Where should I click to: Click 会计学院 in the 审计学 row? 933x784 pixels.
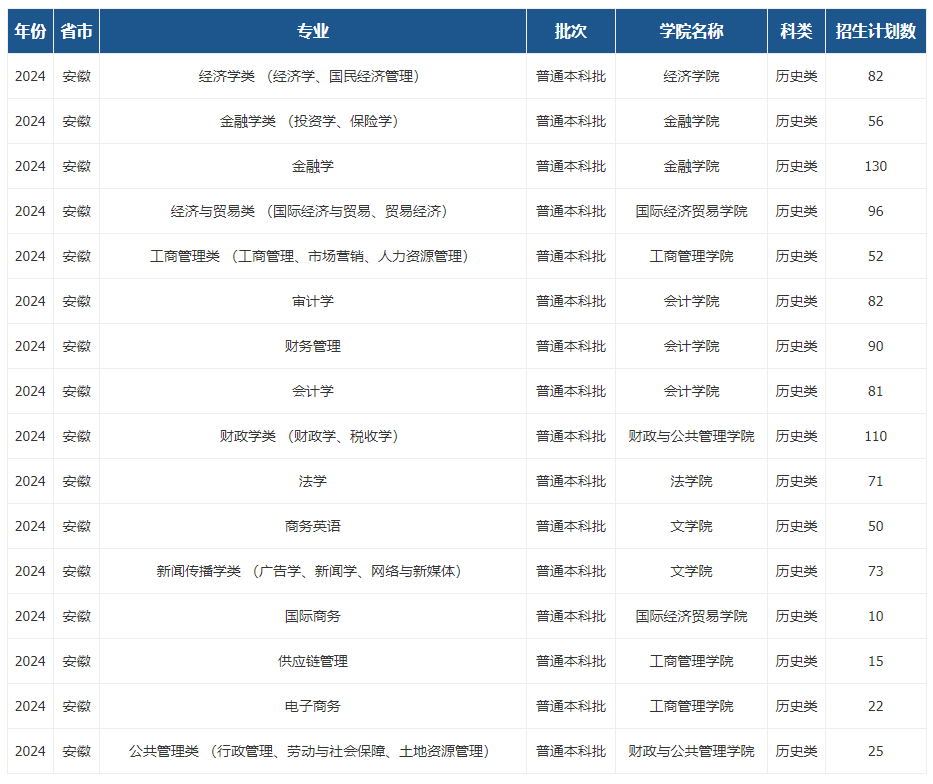[691, 302]
